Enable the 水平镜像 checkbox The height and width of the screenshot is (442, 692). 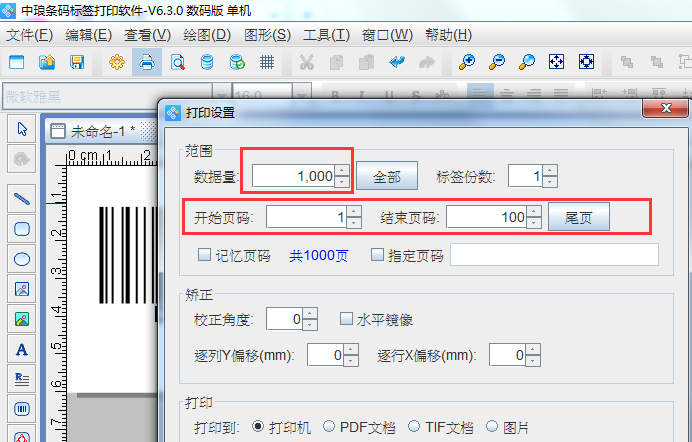pyautogui.click(x=346, y=319)
